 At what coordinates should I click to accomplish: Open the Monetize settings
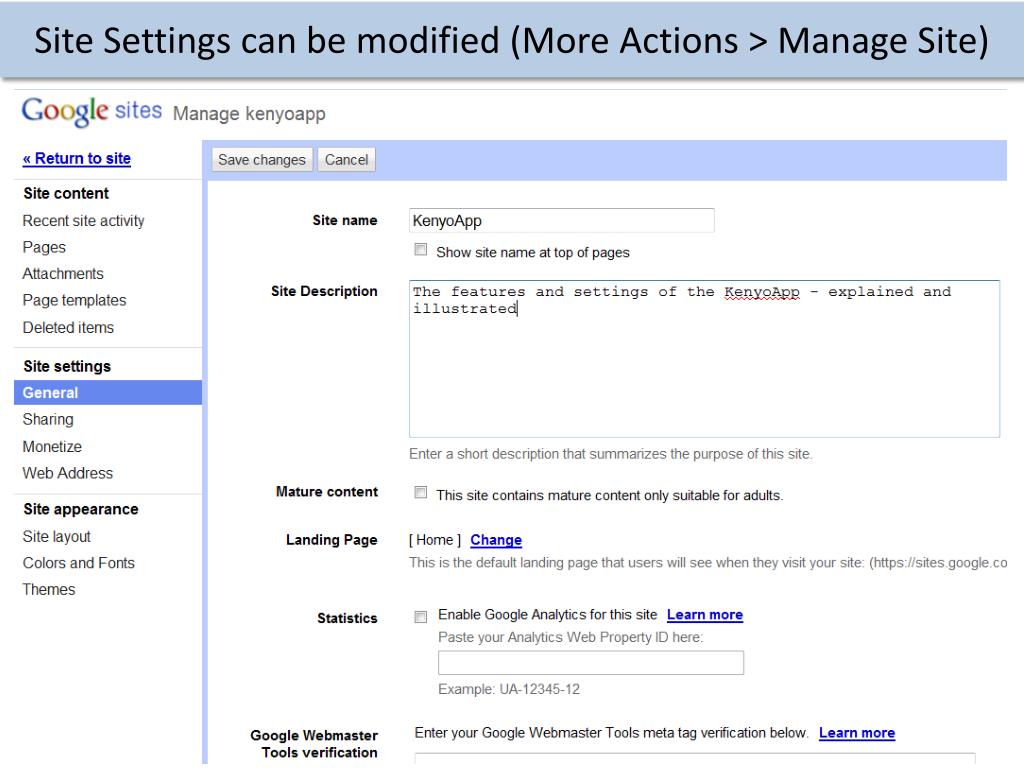(52, 447)
